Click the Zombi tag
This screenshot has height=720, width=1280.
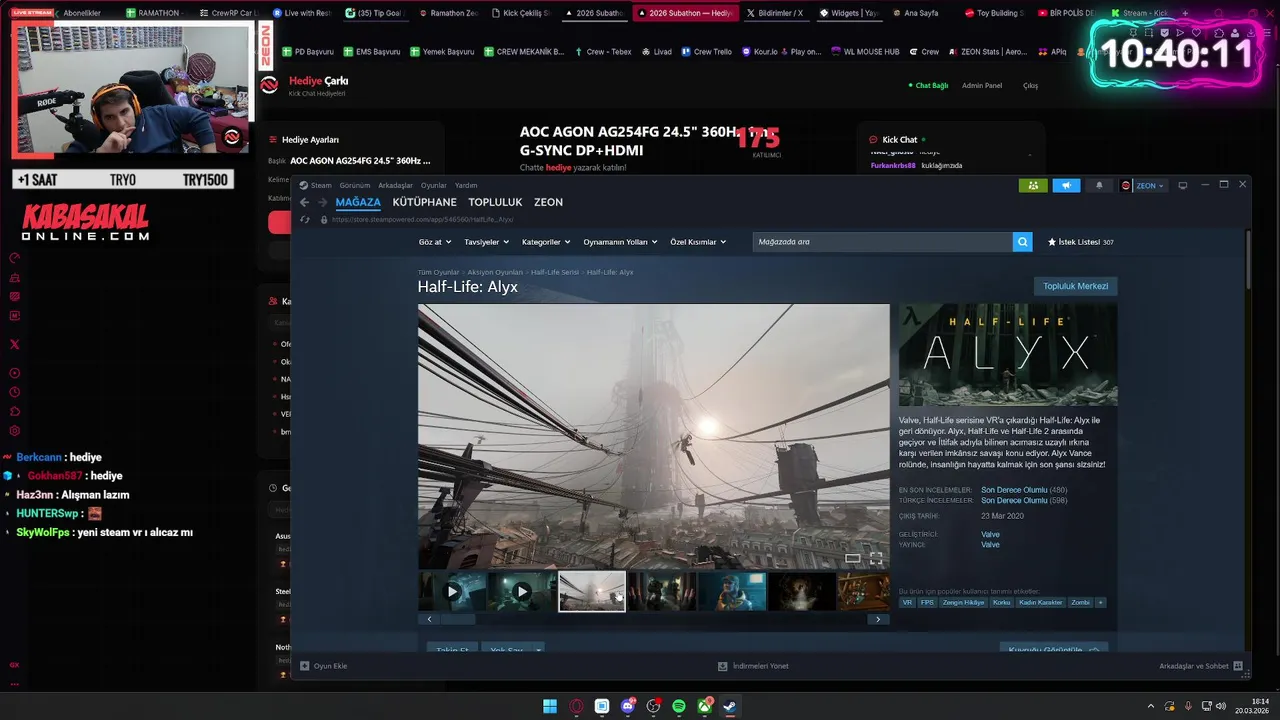(x=1080, y=602)
